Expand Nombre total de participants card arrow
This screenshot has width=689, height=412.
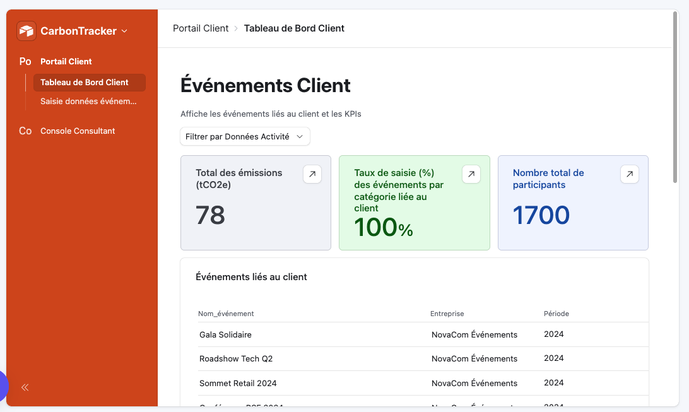coord(629,174)
